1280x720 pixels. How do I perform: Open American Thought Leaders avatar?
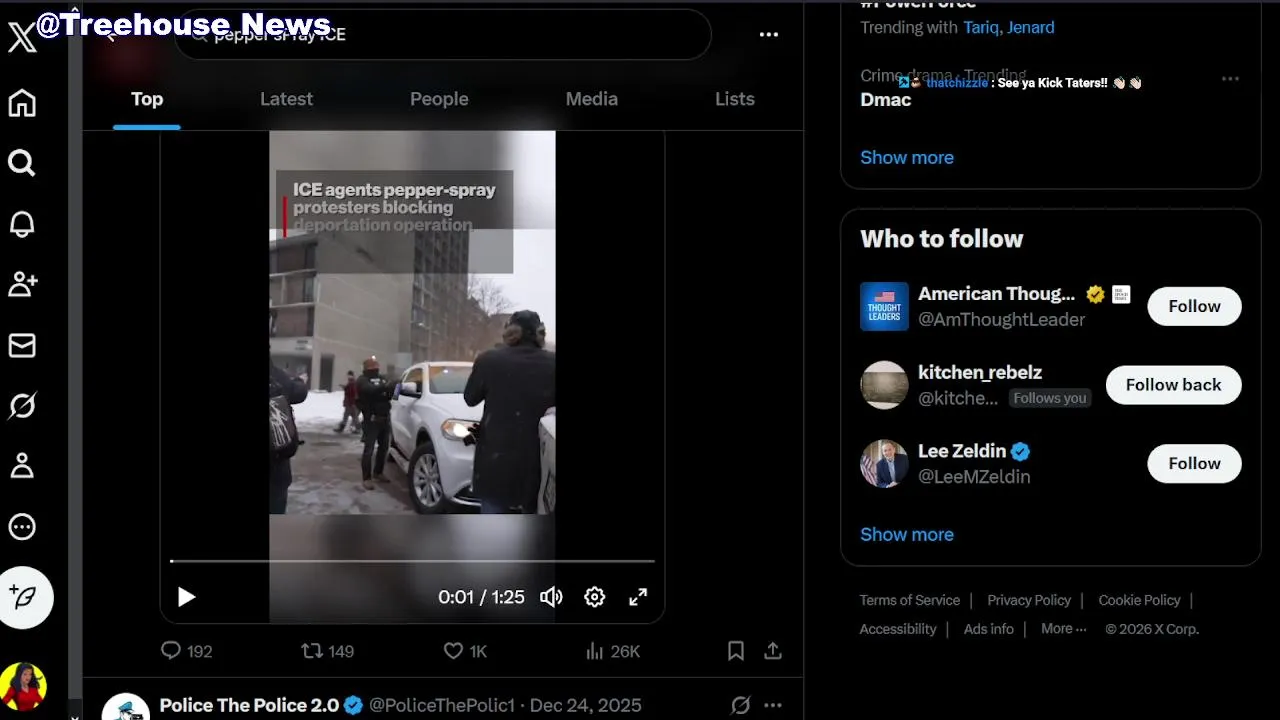click(x=884, y=306)
